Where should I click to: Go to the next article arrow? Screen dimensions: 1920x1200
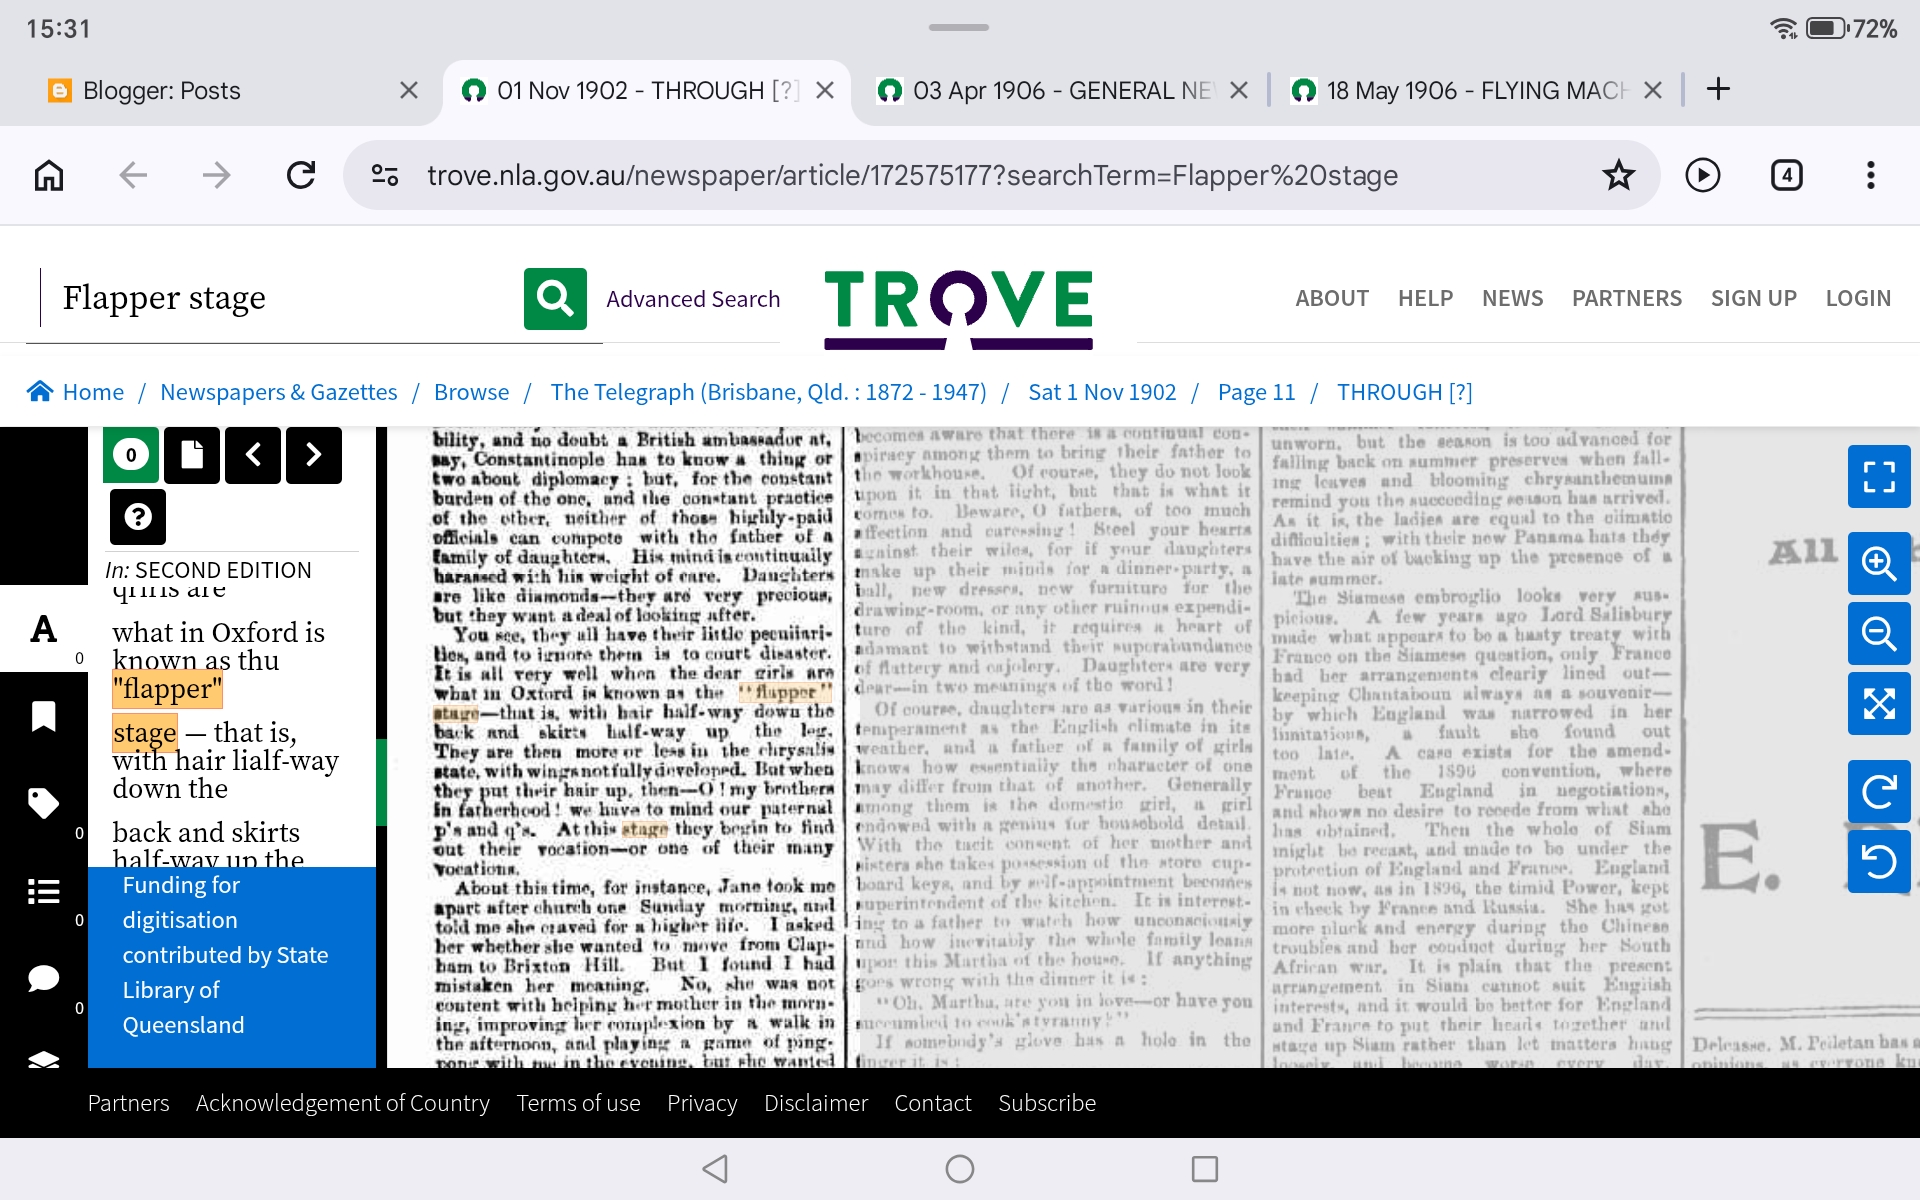pos(313,455)
